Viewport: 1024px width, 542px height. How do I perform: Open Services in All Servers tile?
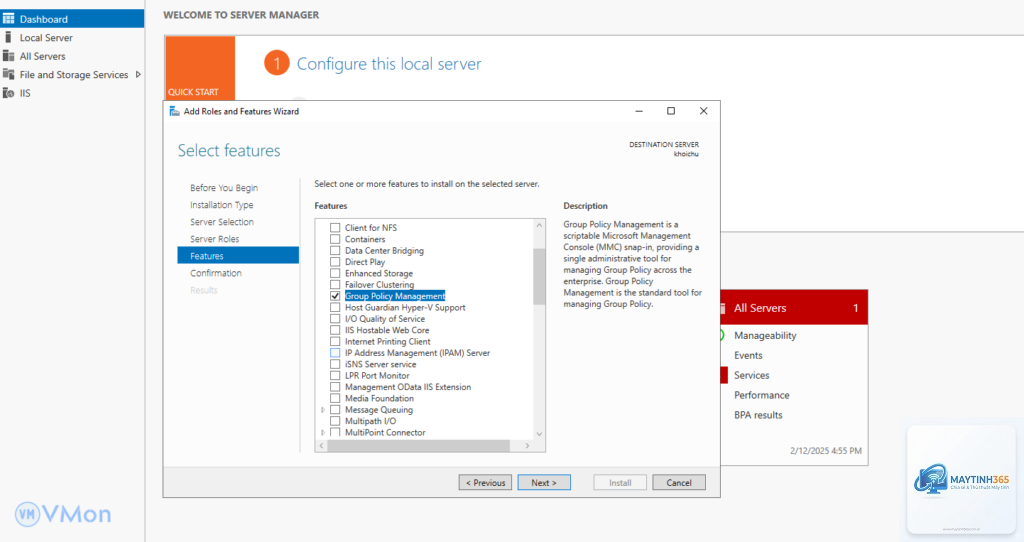tap(751, 375)
